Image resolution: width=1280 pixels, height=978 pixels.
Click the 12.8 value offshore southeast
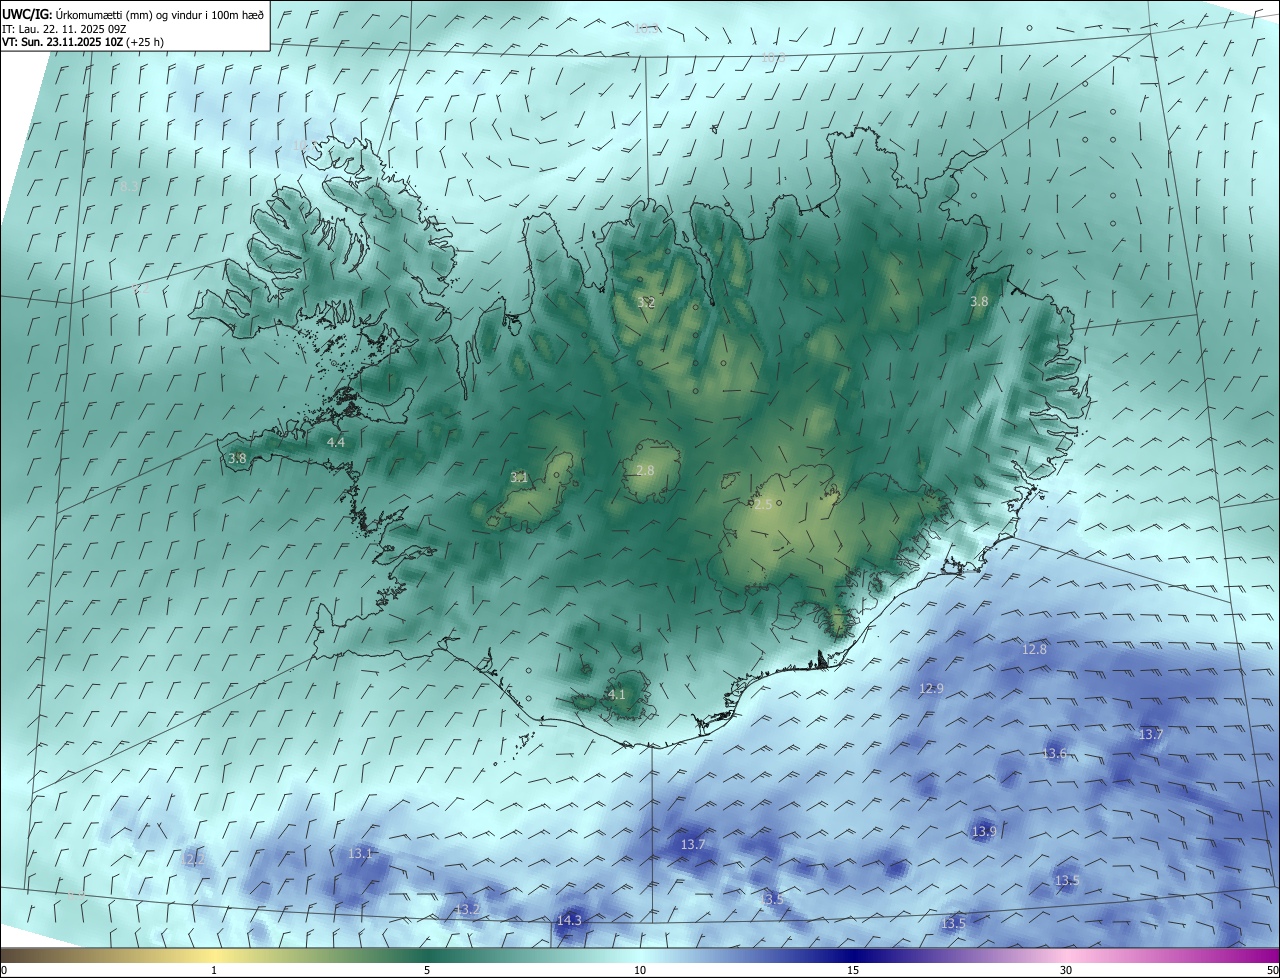[x=1034, y=649]
